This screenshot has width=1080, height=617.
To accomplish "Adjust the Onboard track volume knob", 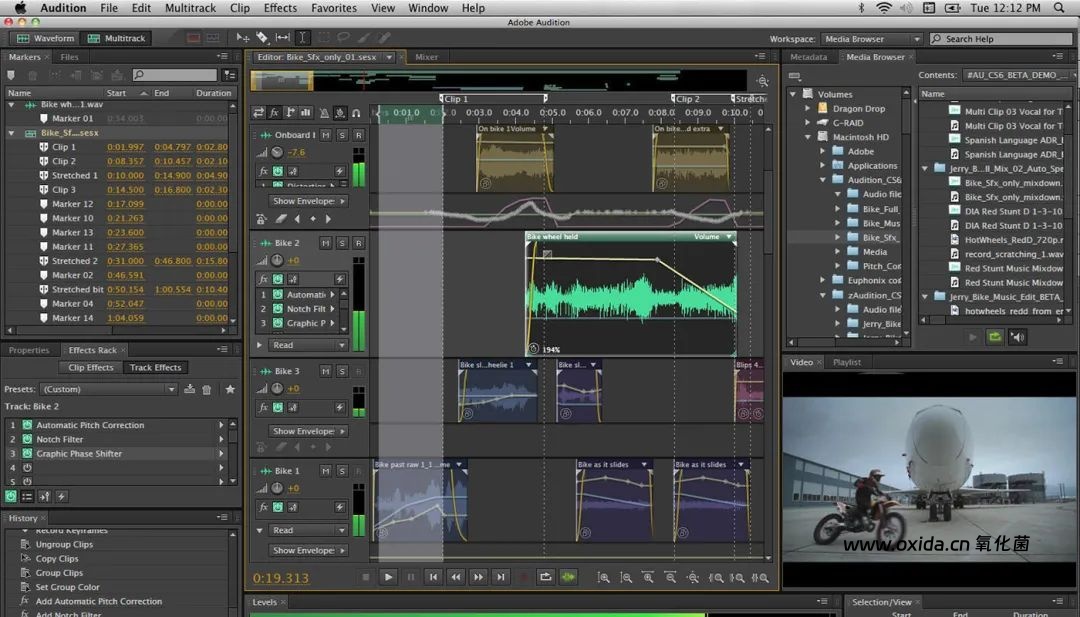I will pos(277,152).
